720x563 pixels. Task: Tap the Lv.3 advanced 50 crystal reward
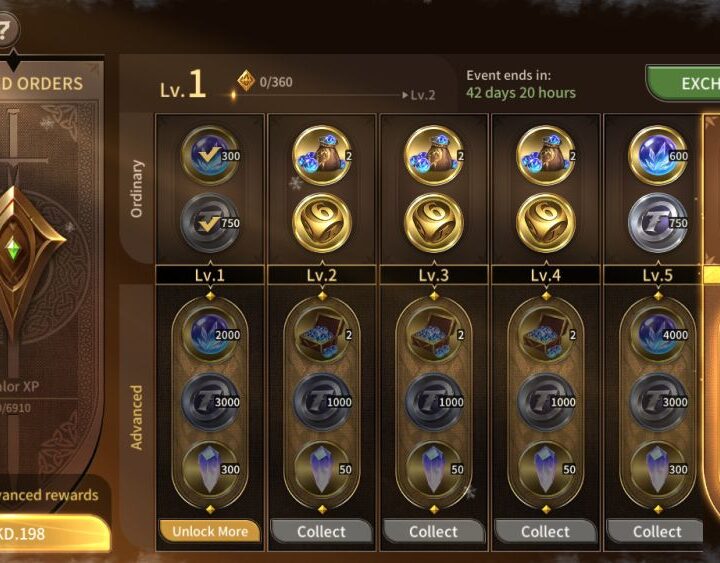pyautogui.click(x=434, y=469)
